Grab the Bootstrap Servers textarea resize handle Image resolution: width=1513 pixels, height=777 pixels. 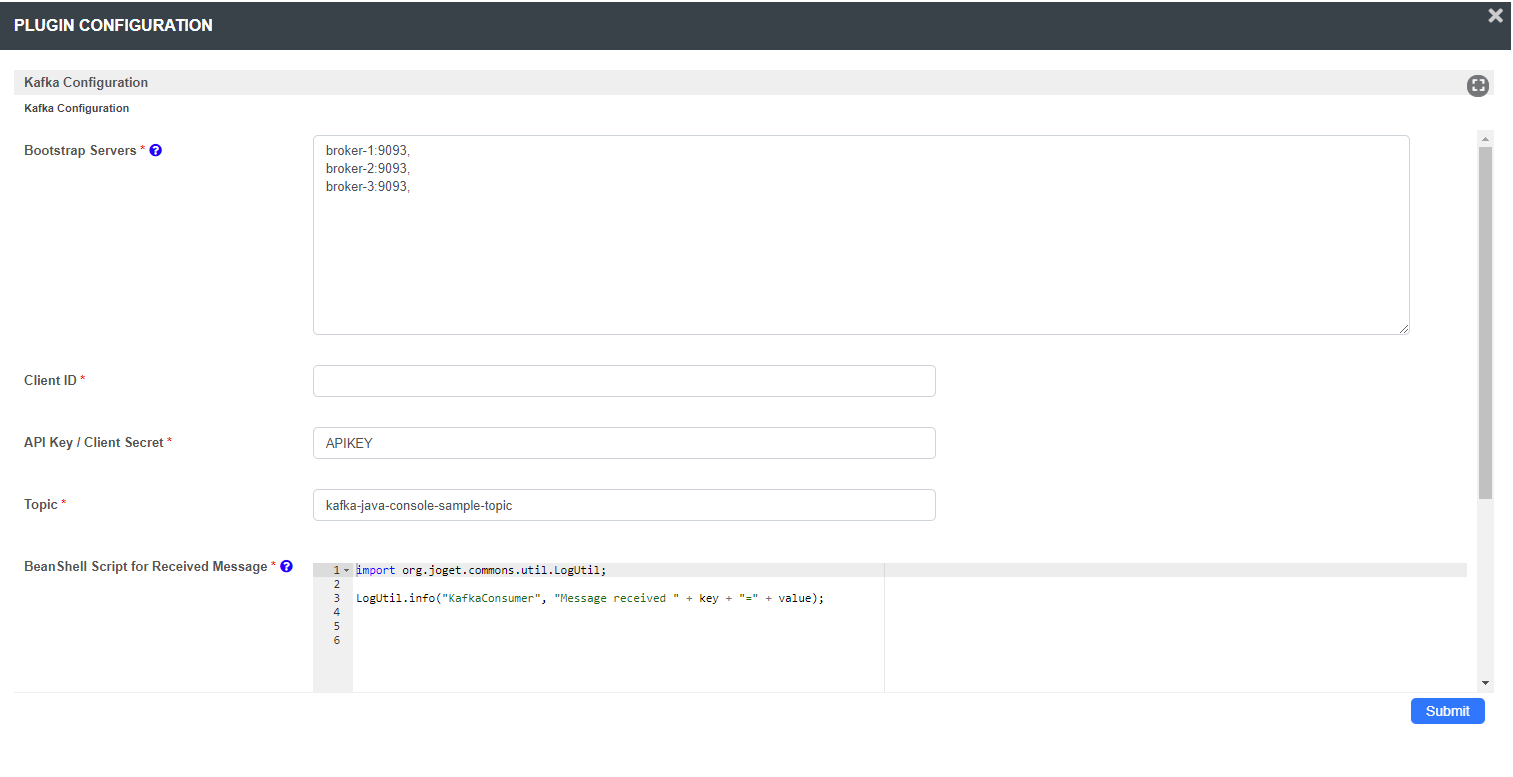(1403, 328)
